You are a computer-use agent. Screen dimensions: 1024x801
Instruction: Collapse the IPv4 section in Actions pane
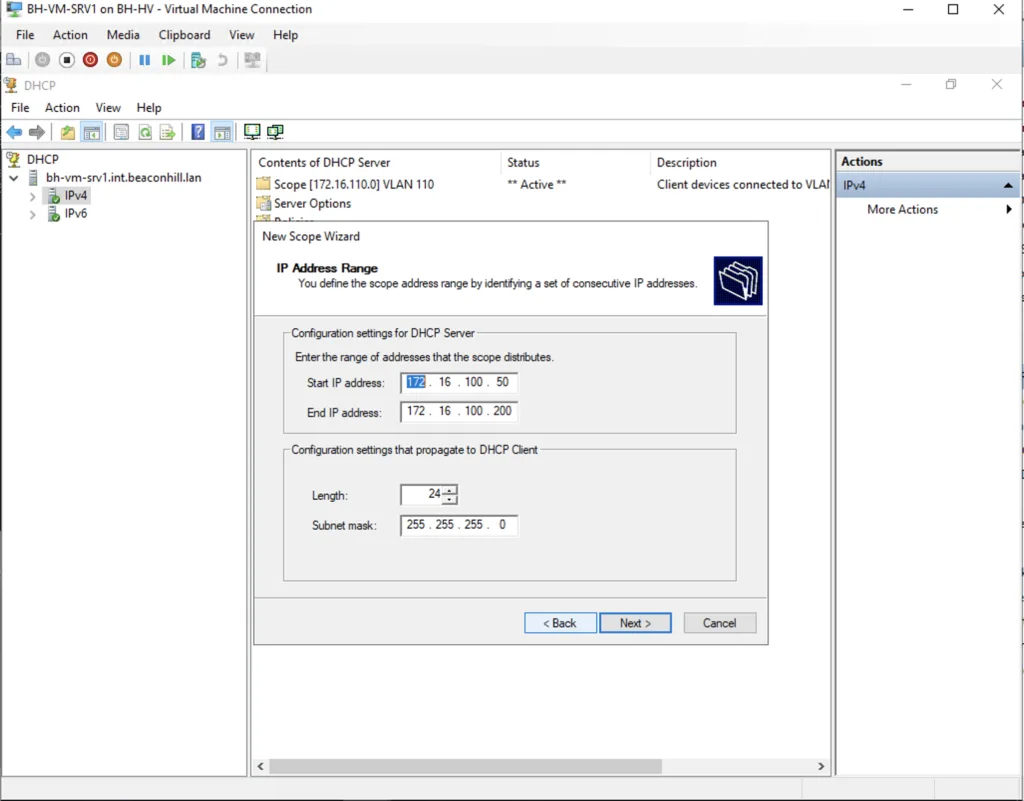point(1008,185)
